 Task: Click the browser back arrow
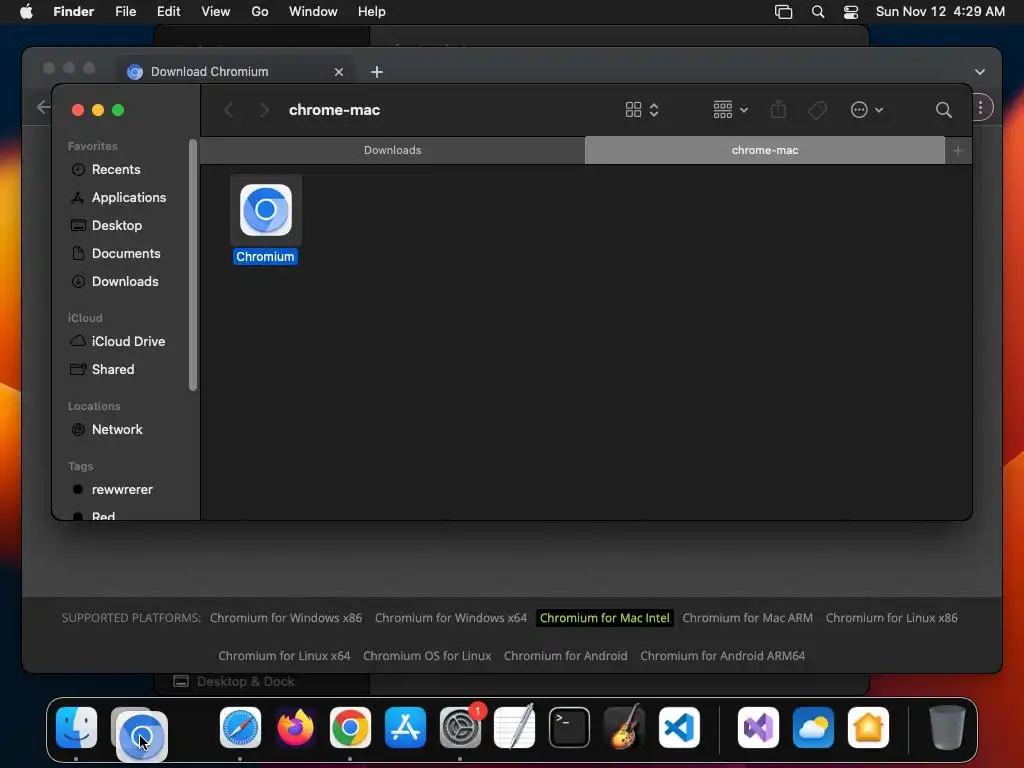click(x=43, y=107)
